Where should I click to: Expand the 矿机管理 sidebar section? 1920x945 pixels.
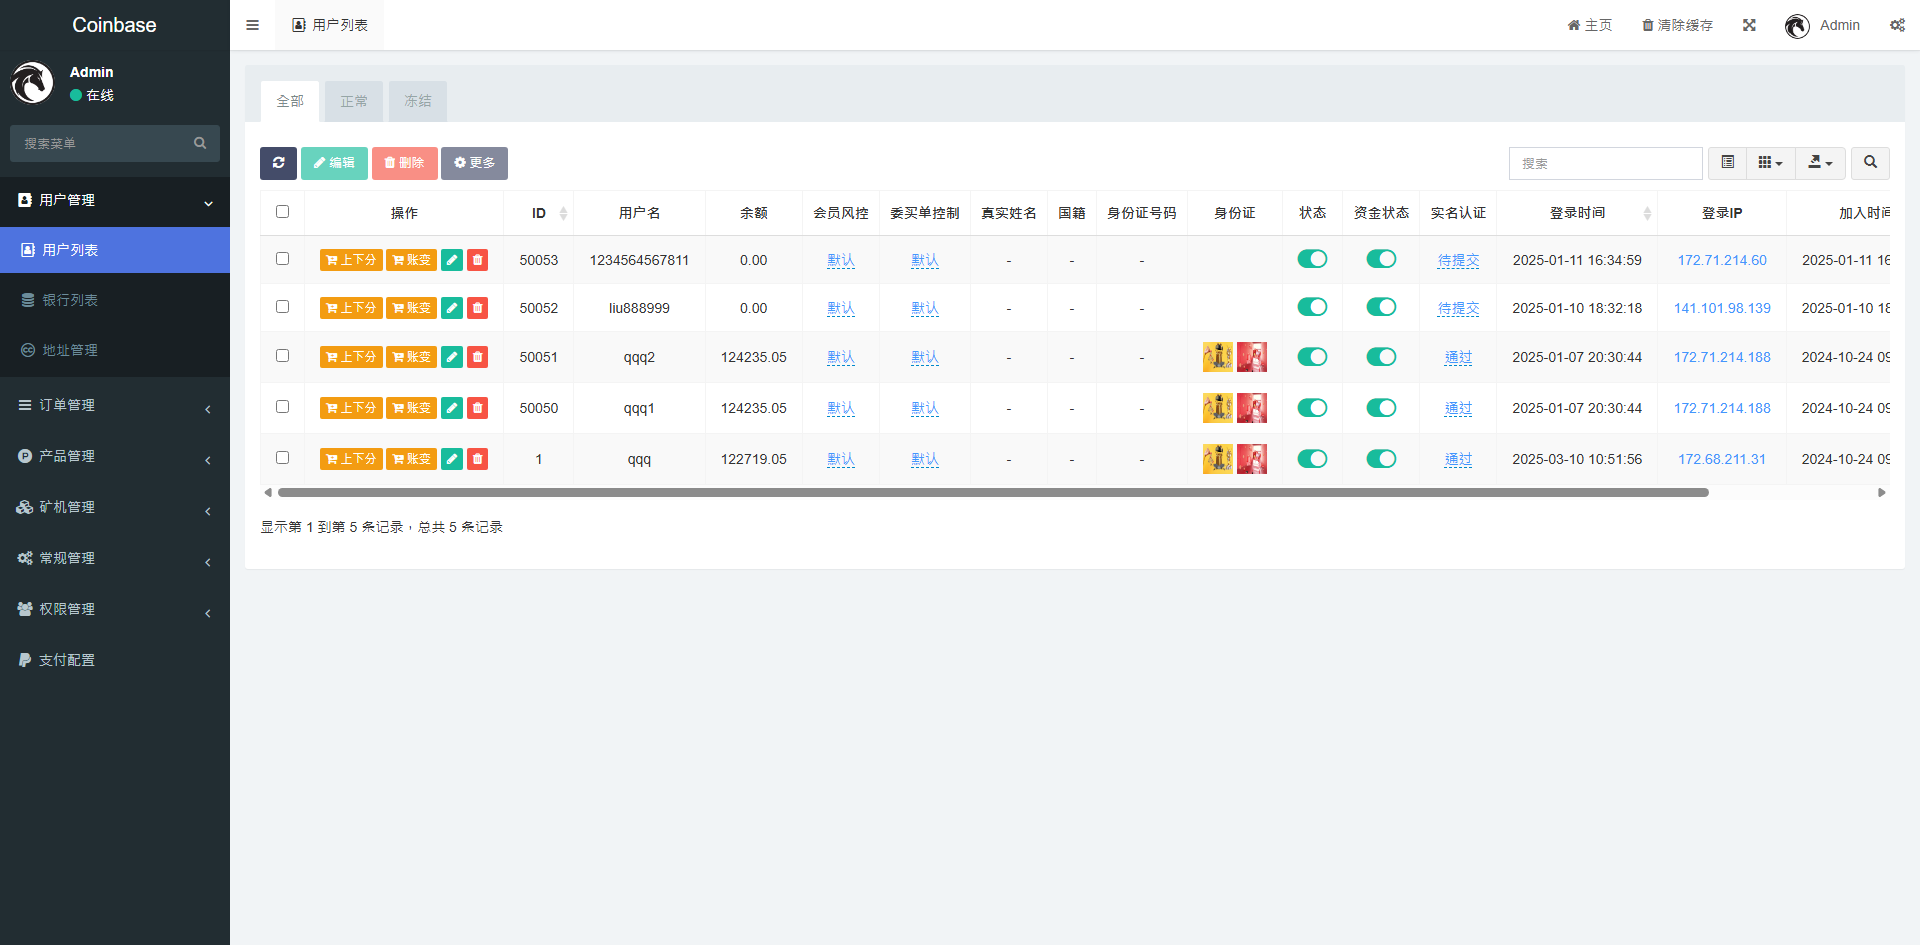(x=115, y=507)
